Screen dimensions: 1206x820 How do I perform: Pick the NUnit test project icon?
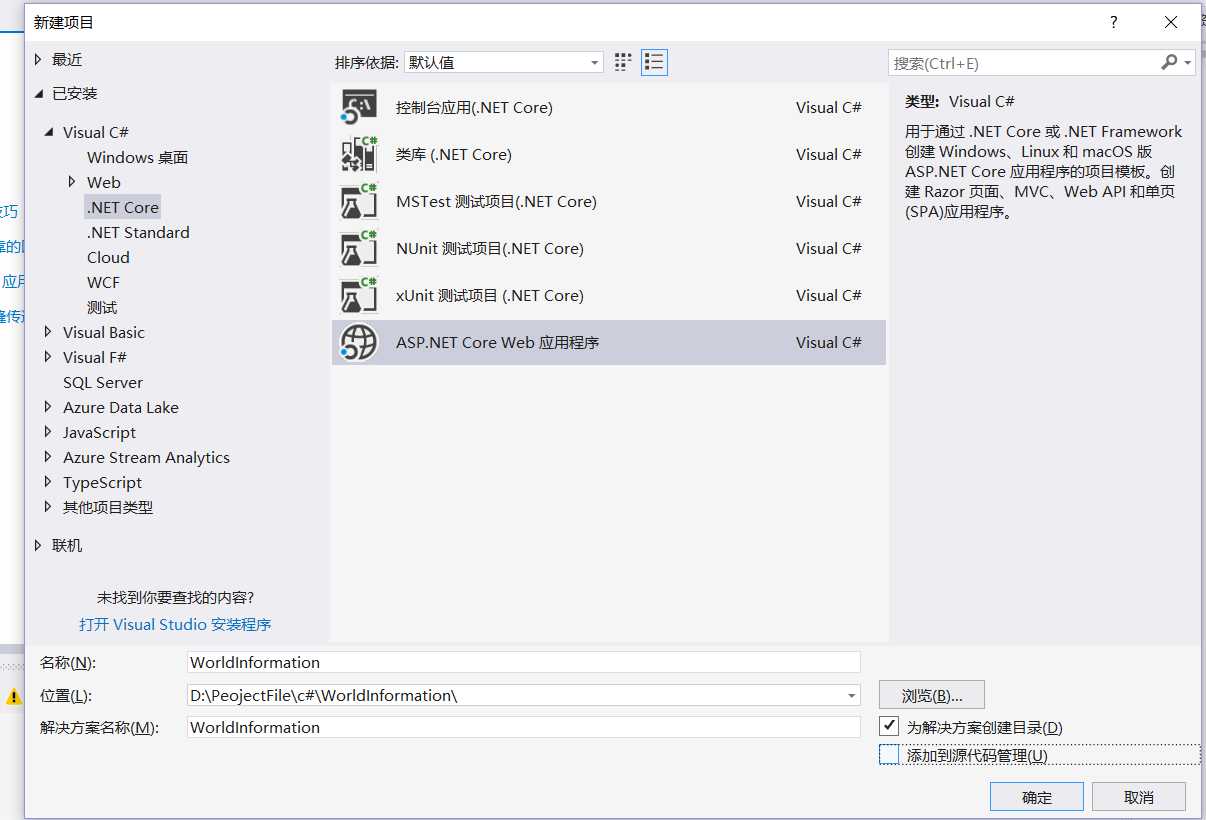(359, 248)
